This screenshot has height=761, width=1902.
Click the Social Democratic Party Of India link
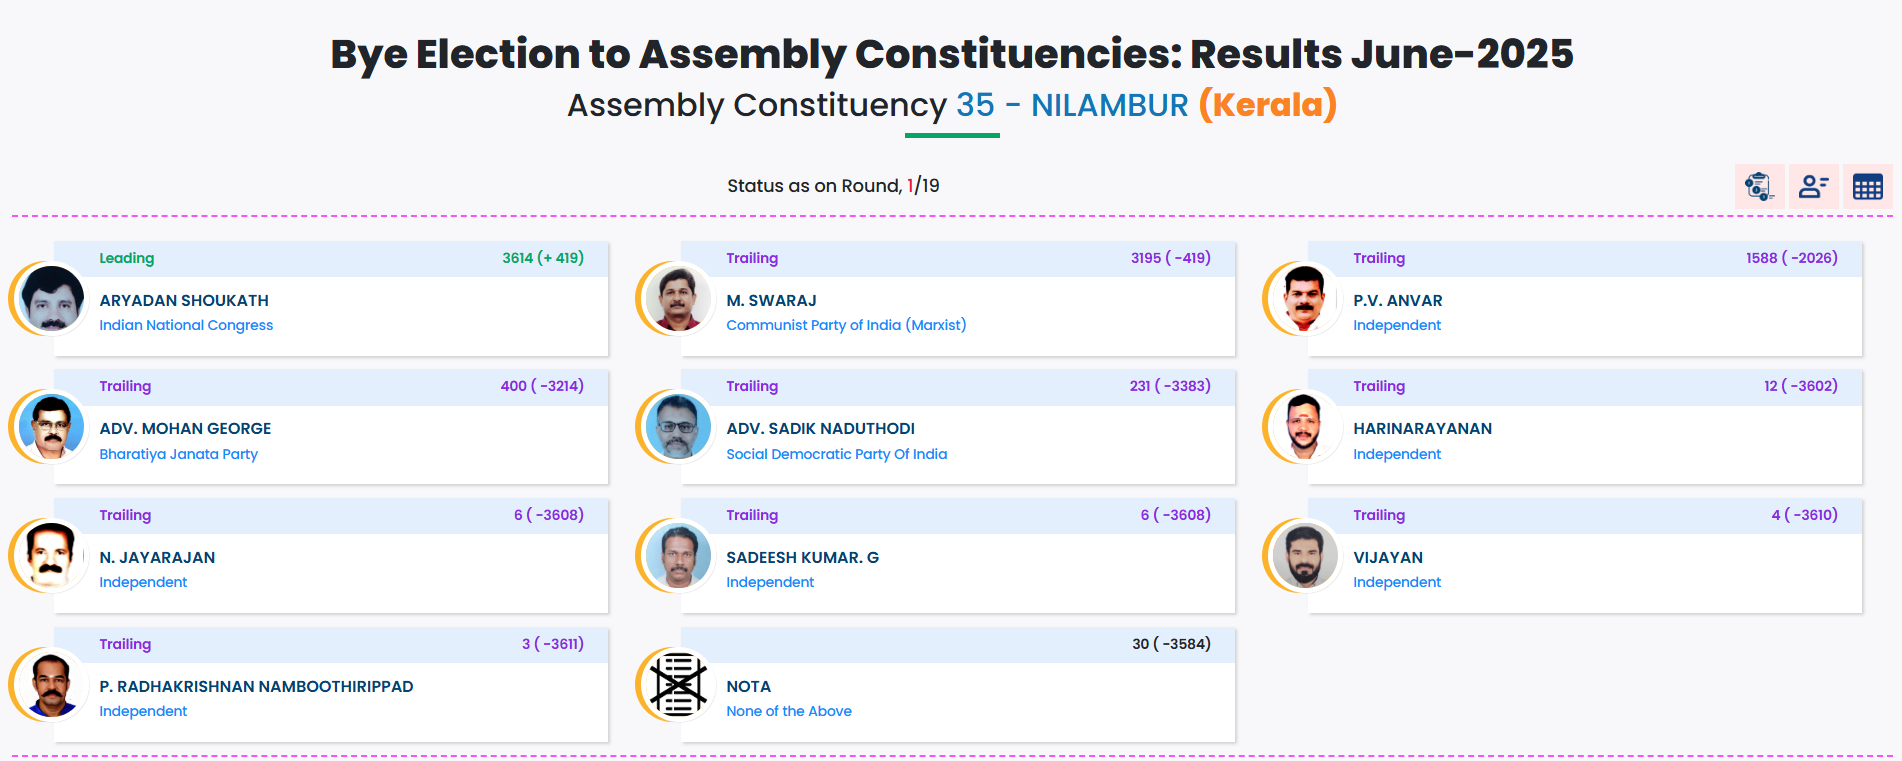pyautogui.click(x=837, y=454)
